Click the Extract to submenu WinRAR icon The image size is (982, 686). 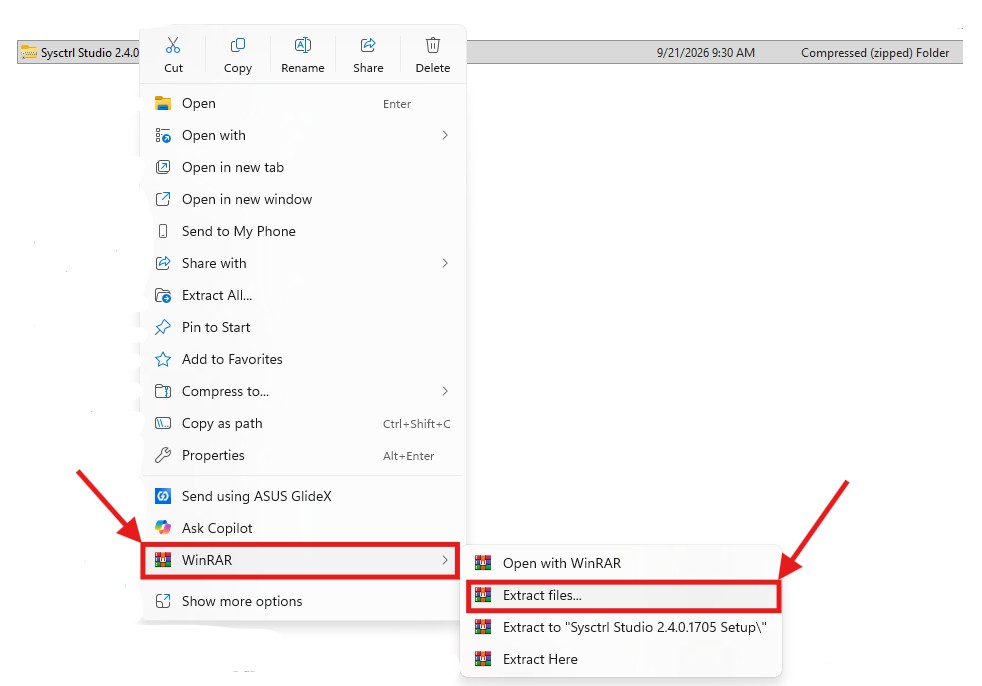coord(483,627)
